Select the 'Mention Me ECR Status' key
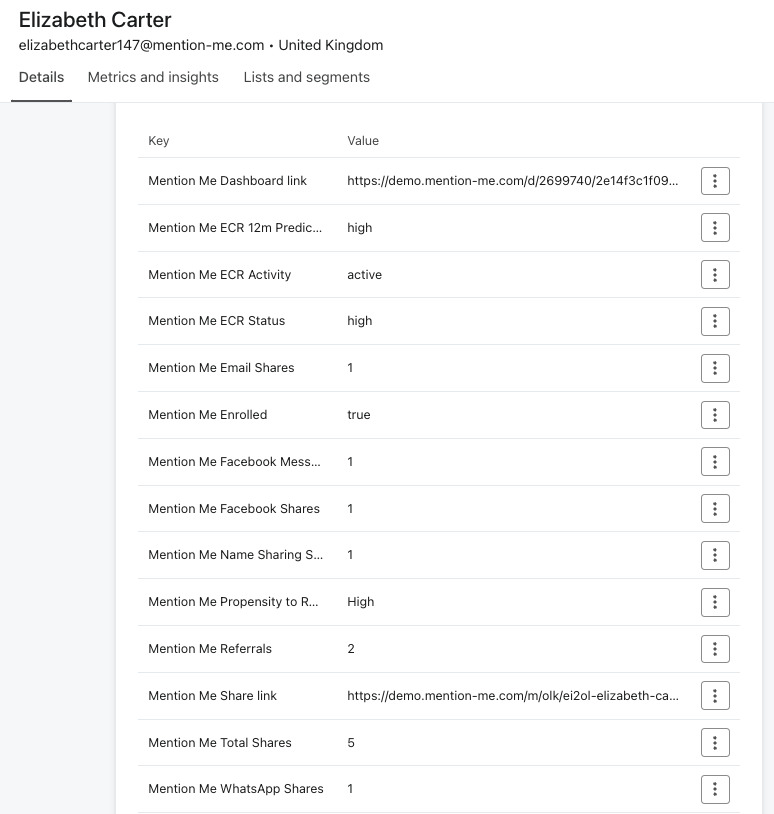Viewport: 774px width, 814px height. point(216,321)
